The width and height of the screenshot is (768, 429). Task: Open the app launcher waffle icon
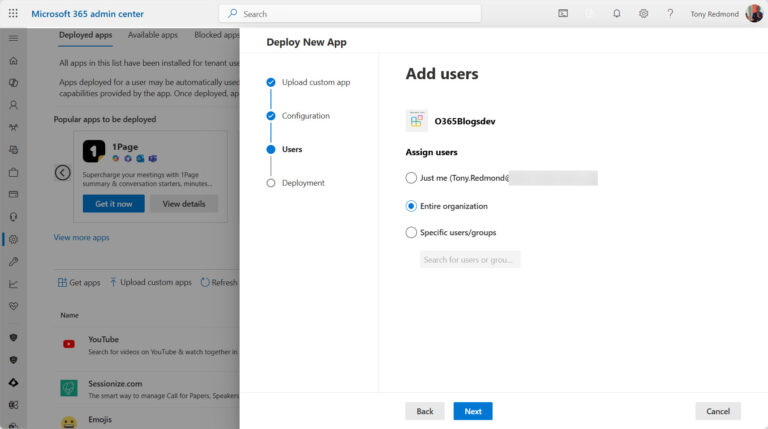pos(13,14)
